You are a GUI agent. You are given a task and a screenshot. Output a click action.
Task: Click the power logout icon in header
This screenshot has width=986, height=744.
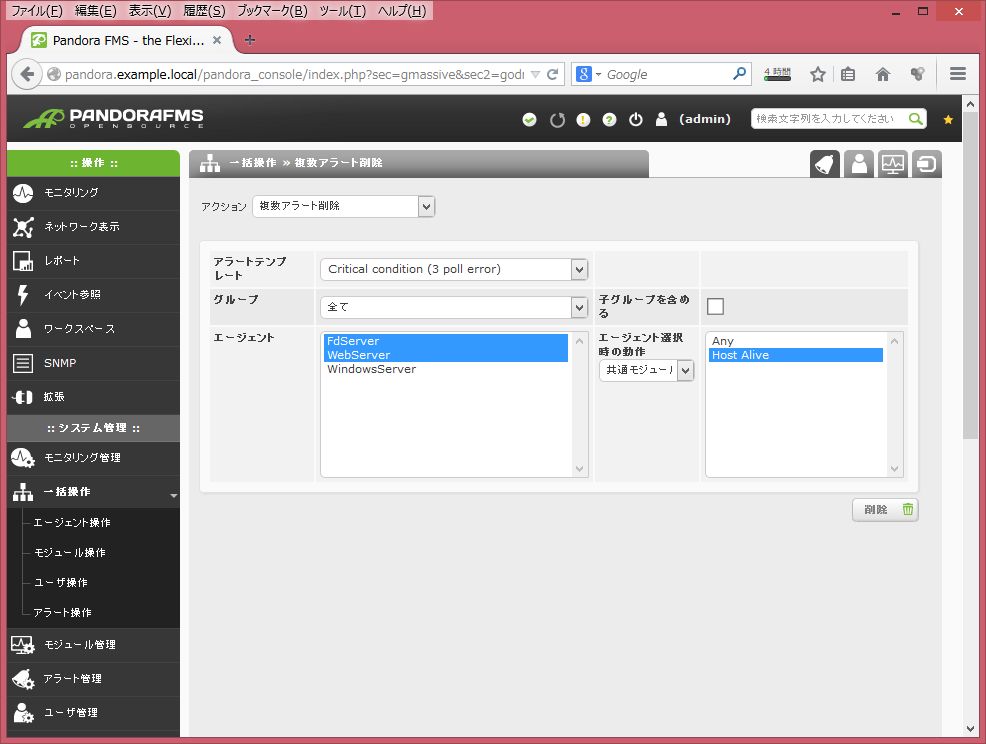(x=636, y=119)
